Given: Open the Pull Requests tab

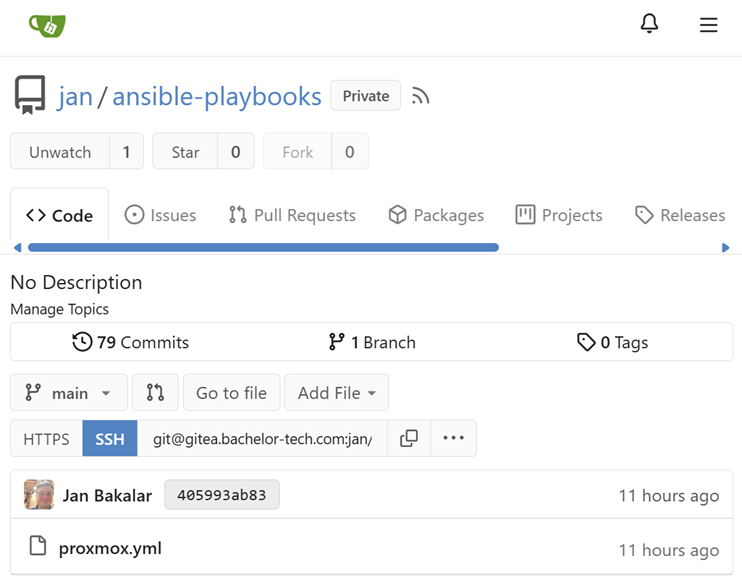Looking at the screenshot, I should (292, 215).
